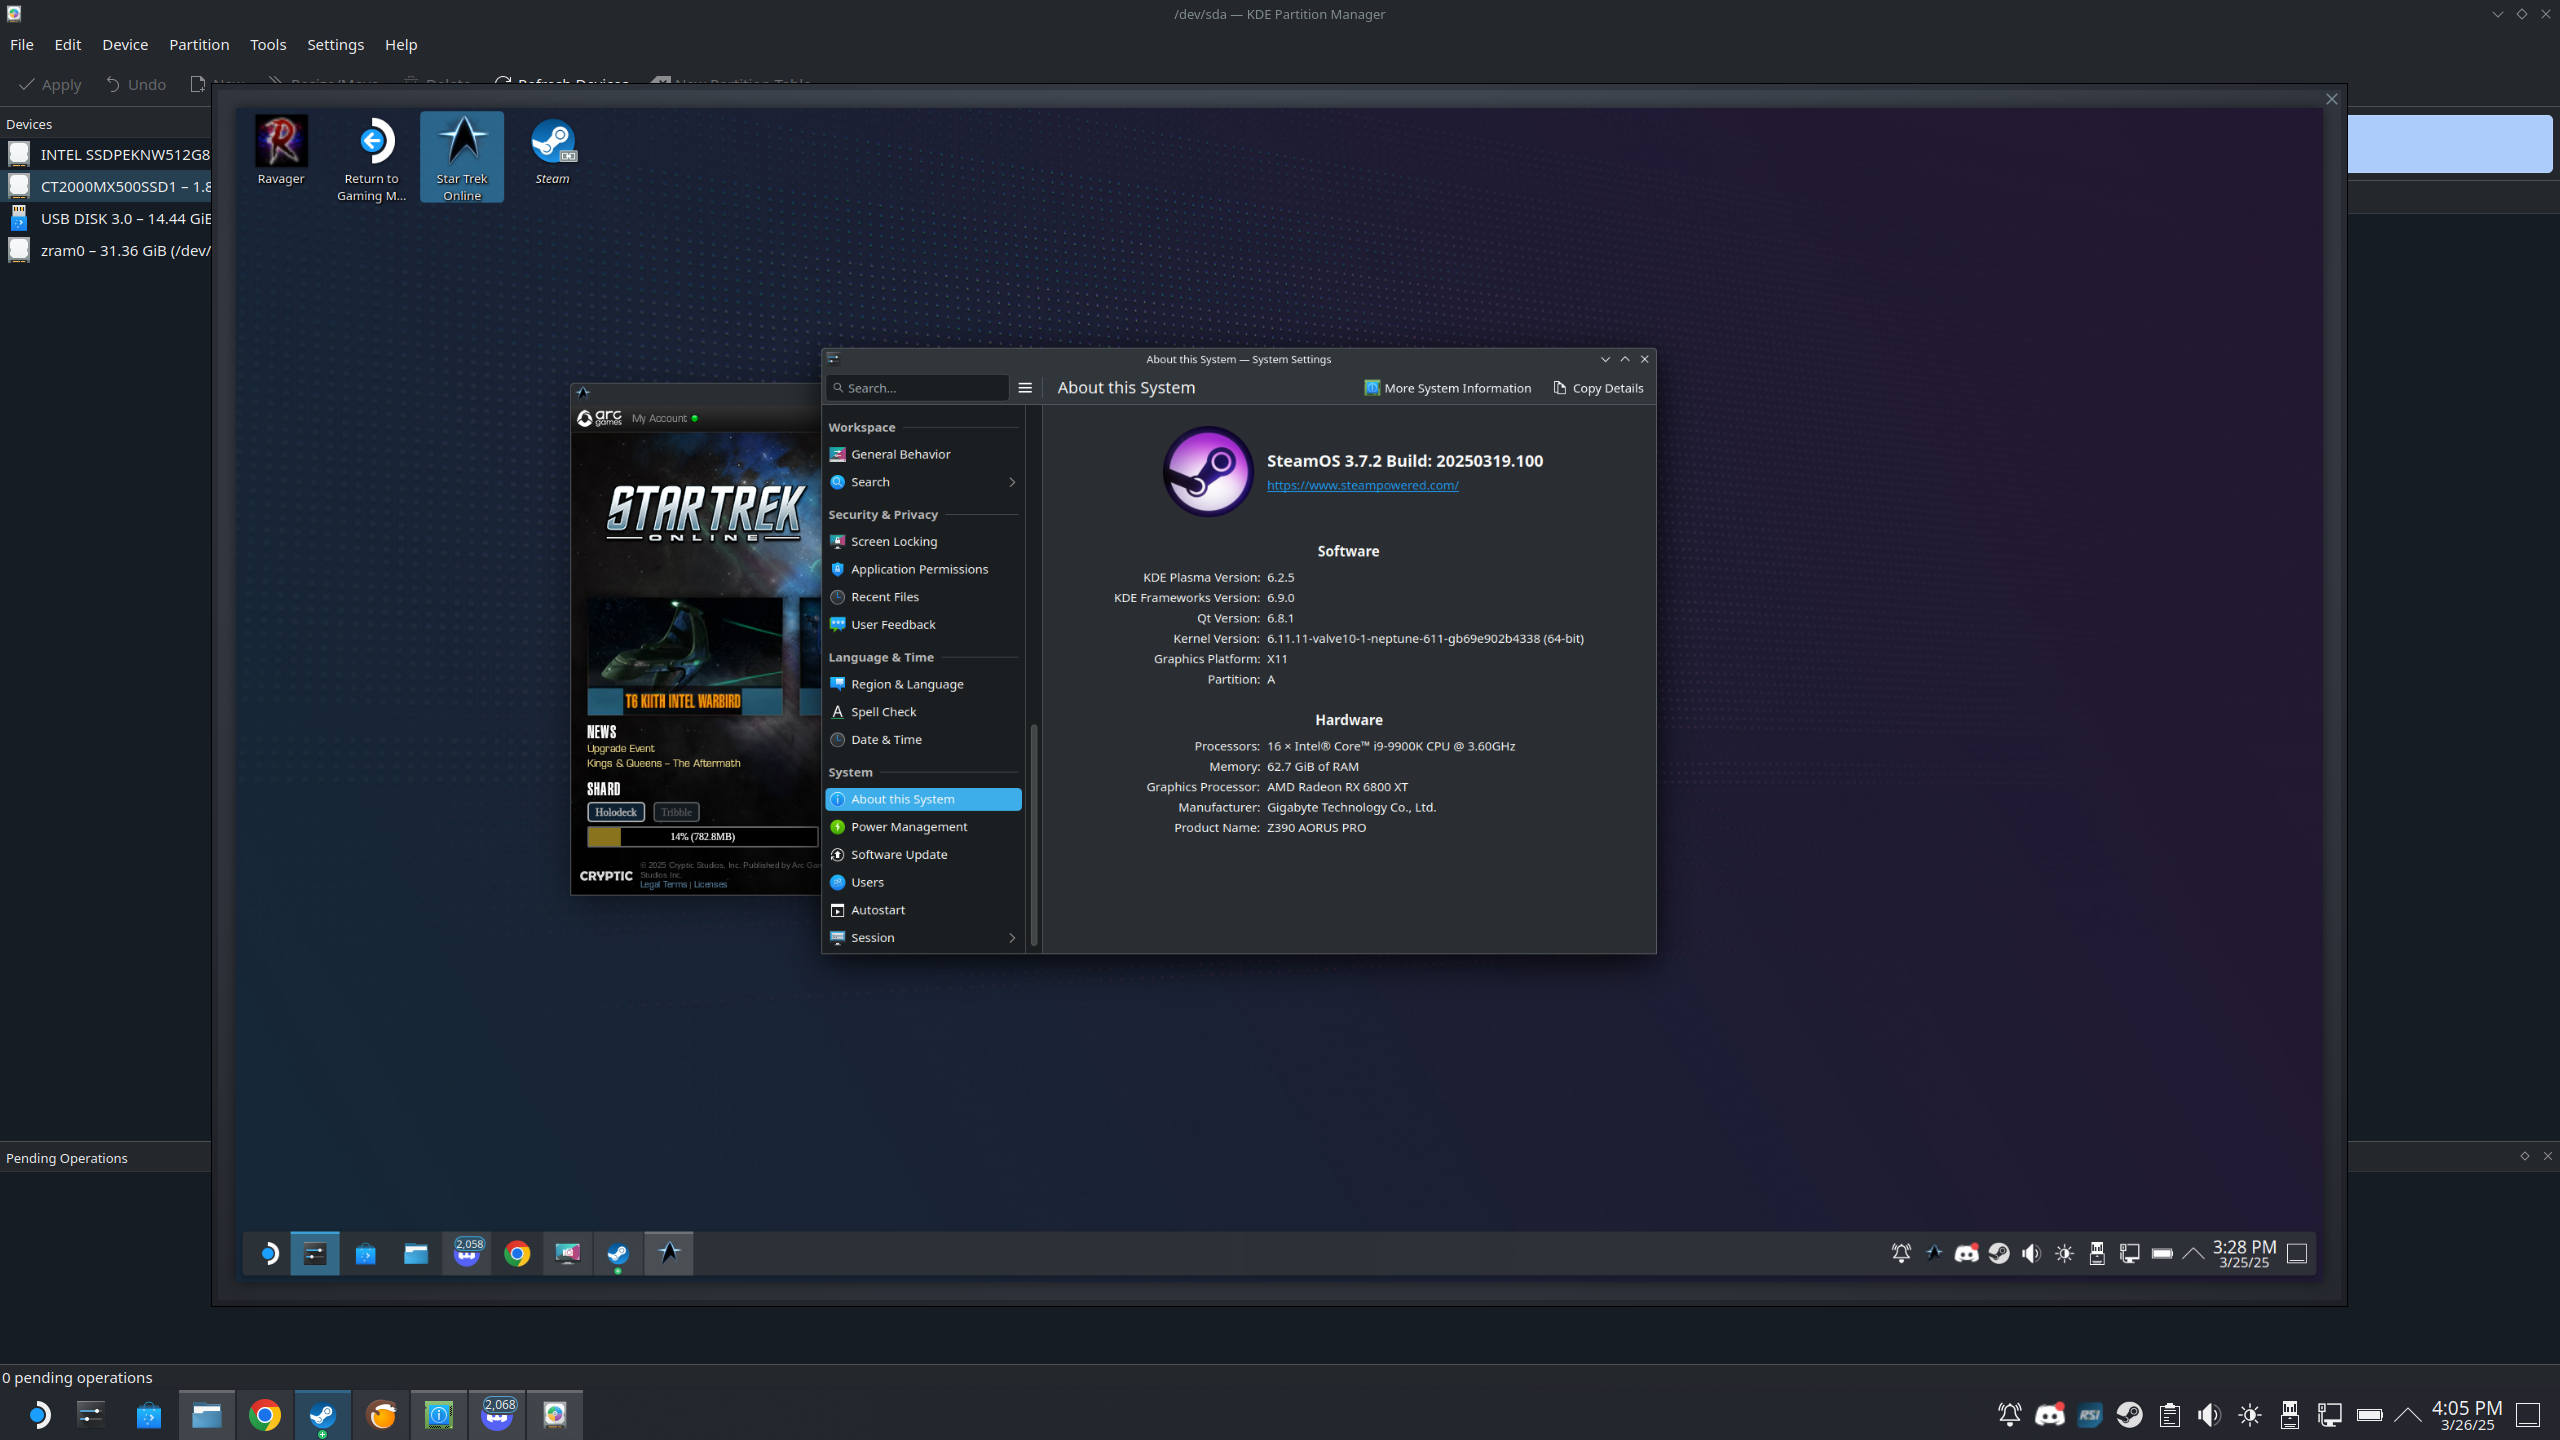2560x1440 pixels.
Task: Open the Help menu
Action: [401, 45]
